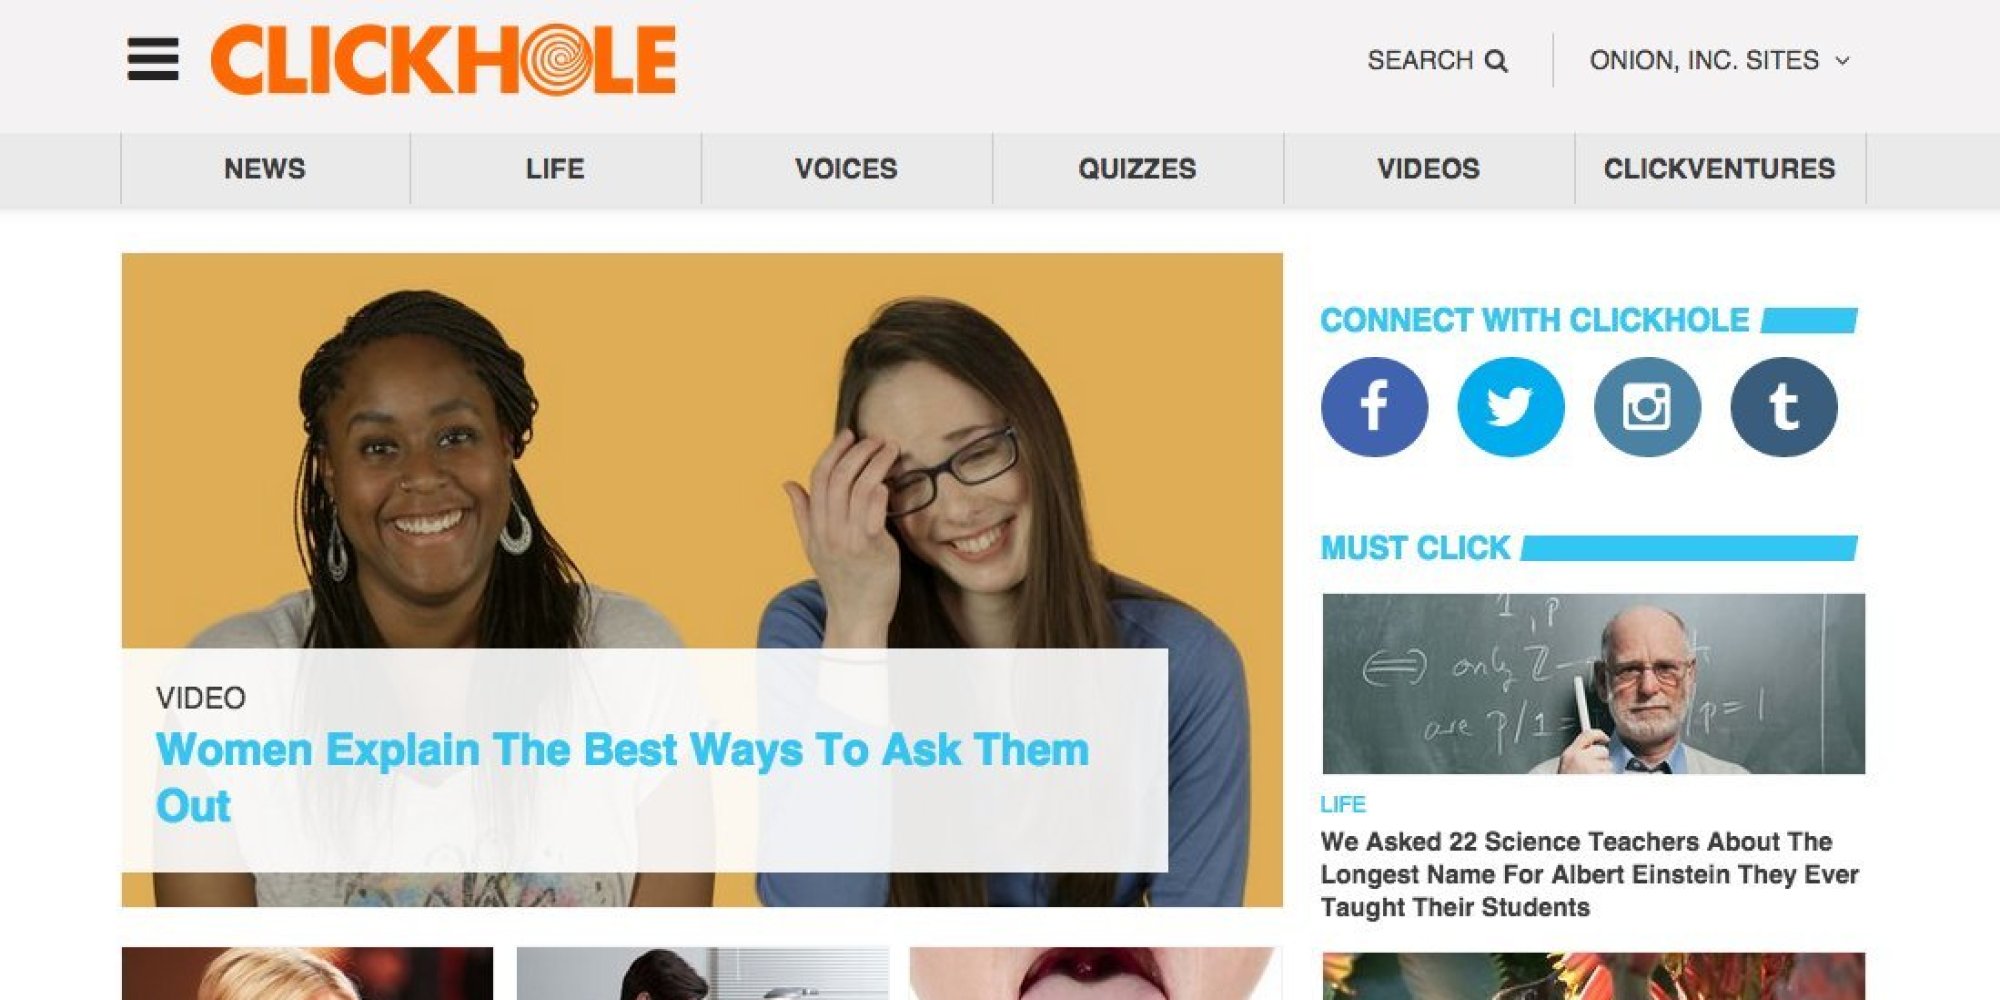Click the LIFE category label under thumbnail
The width and height of the screenshot is (2000, 1000).
point(1342,804)
